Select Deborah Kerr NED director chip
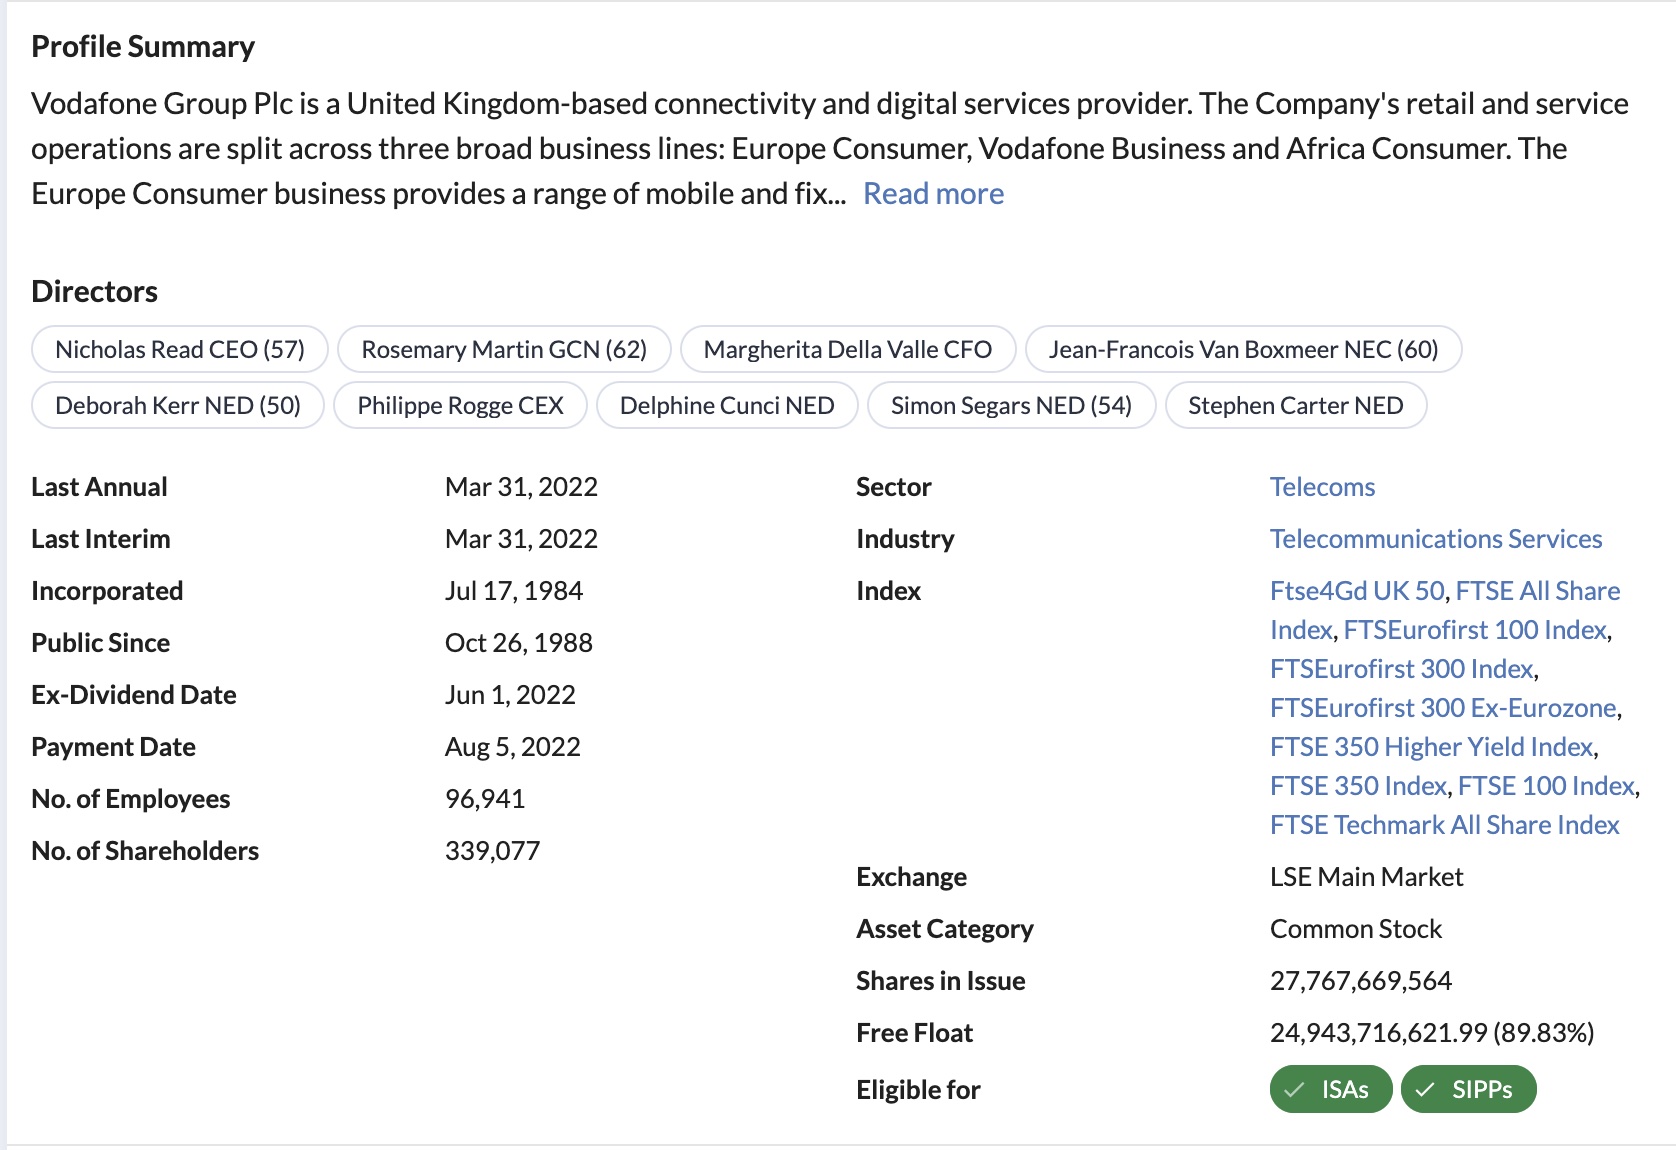1676x1150 pixels. click(178, 405)
